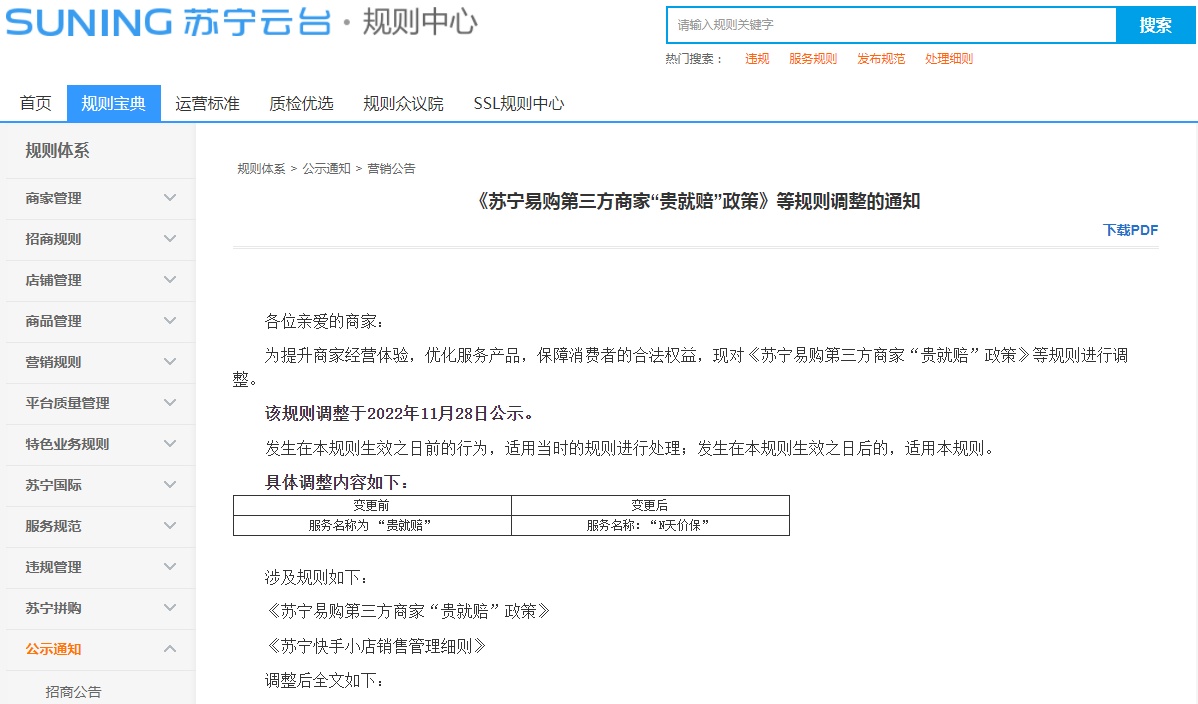1198x704 pixels.
Task: Expand the 苏宁国际 chevron
Action: point(170,485)
